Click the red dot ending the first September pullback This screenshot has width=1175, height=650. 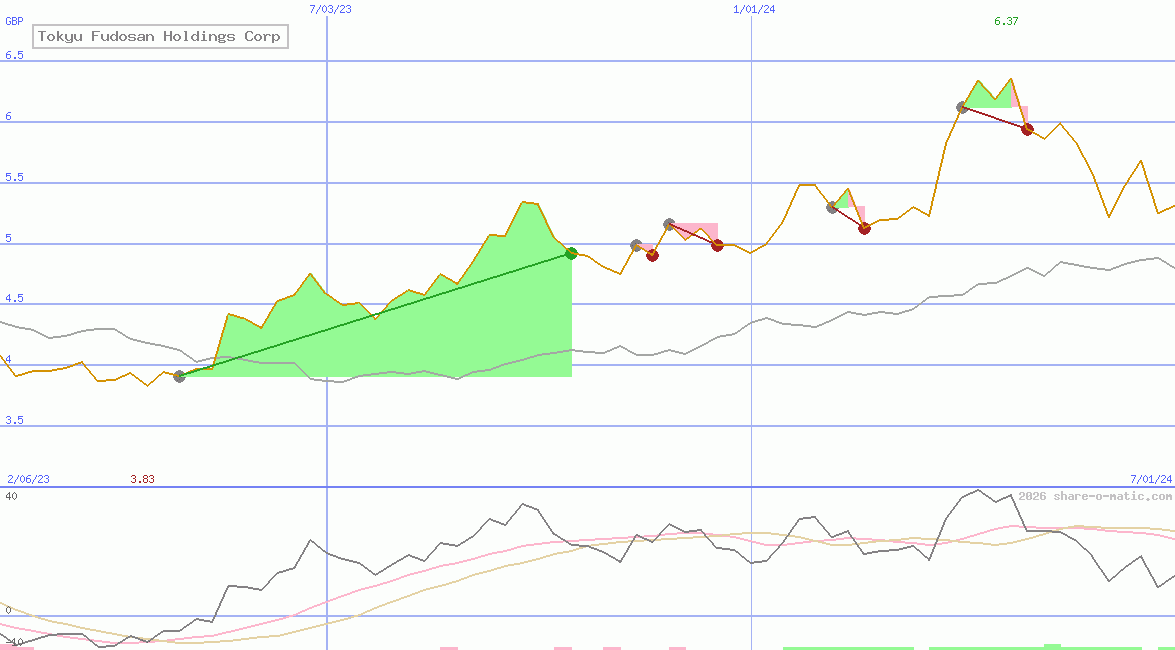(x=653, y=255)
